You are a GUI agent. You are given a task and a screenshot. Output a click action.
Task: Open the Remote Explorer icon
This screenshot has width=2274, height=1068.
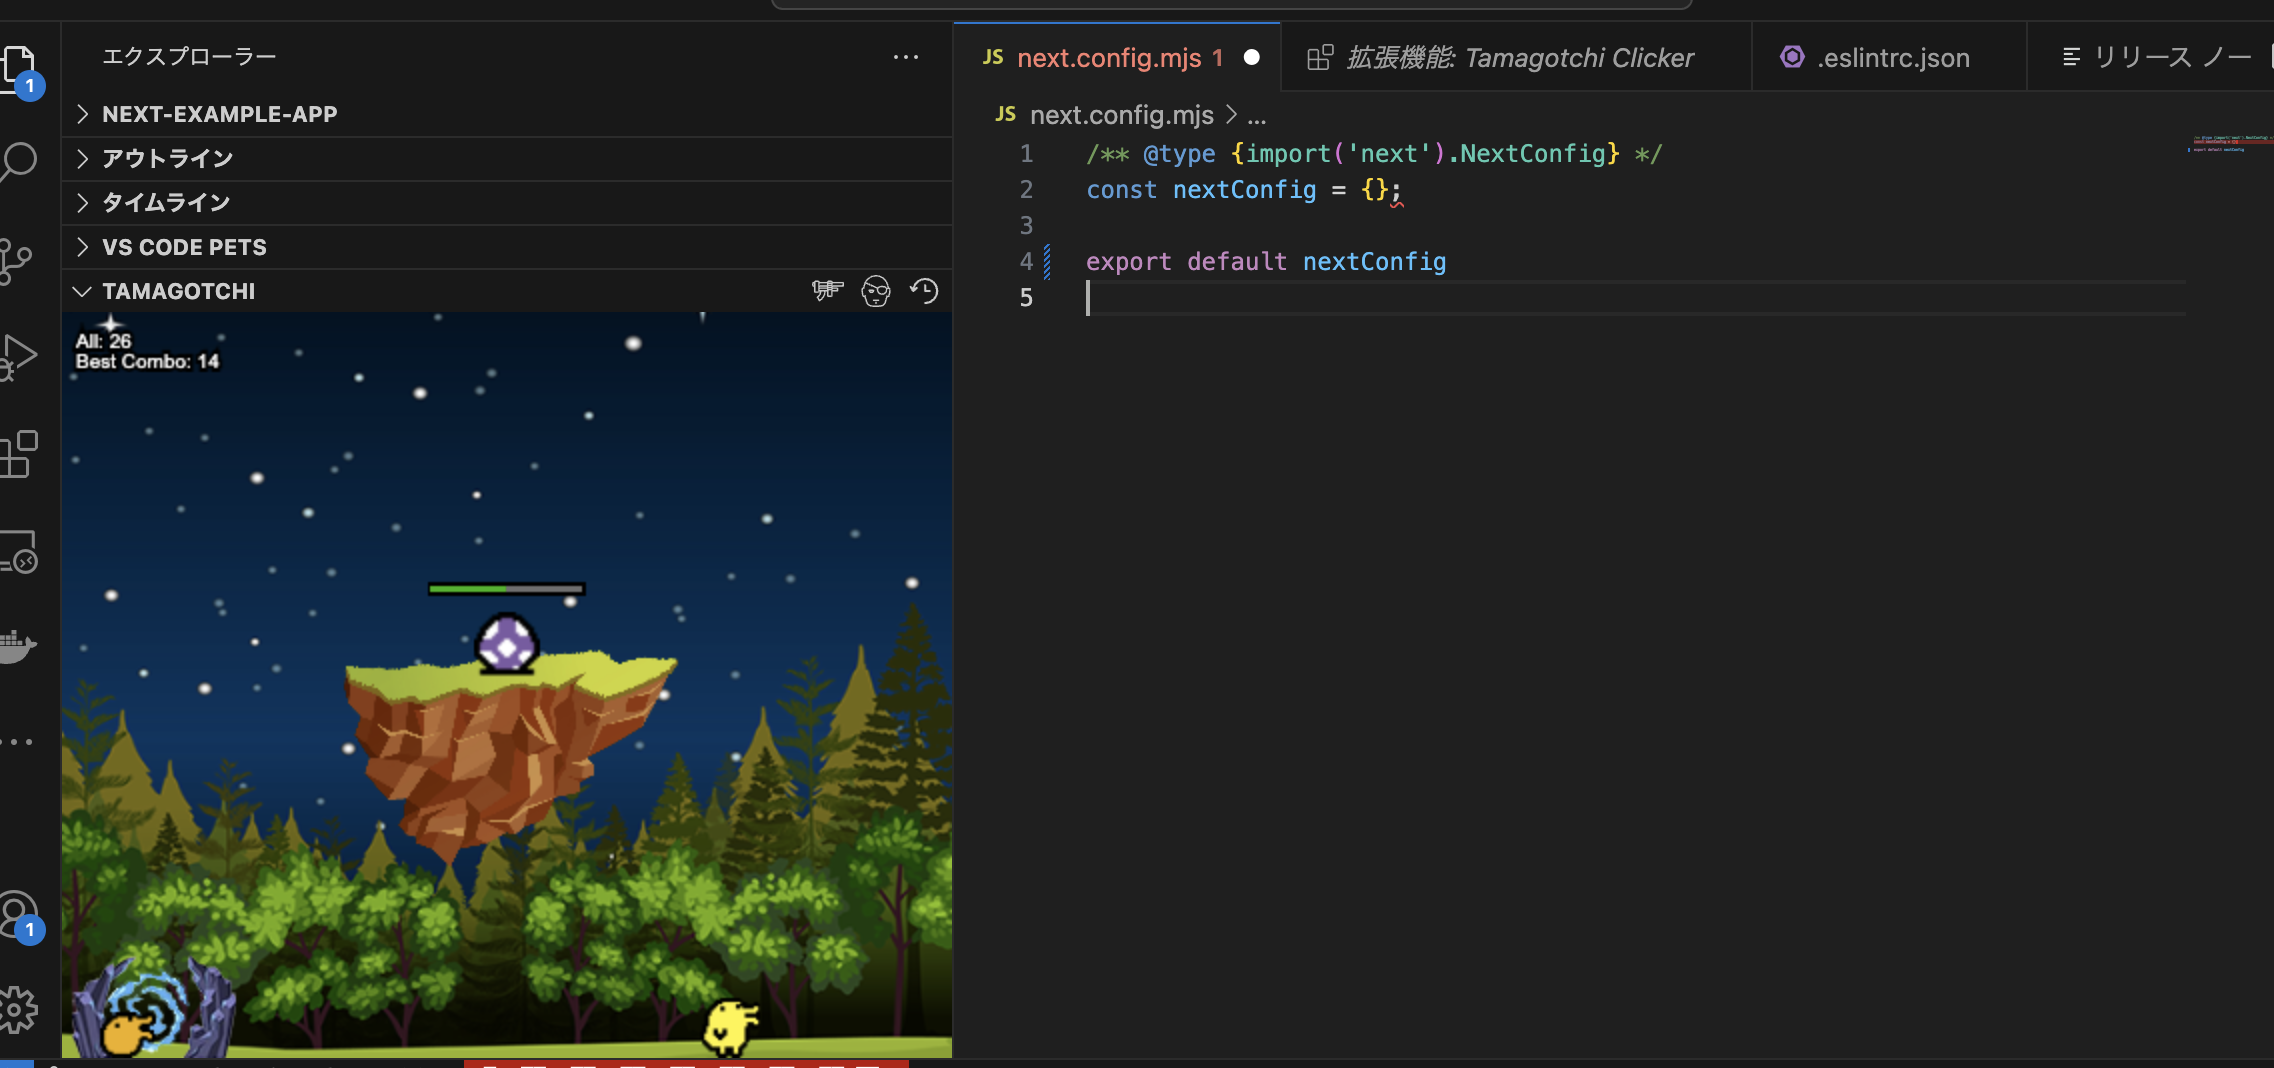[x=20, y=553]
